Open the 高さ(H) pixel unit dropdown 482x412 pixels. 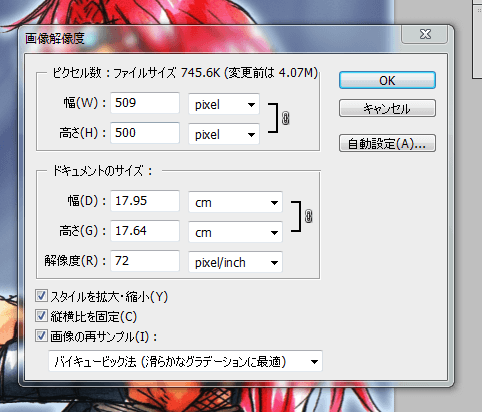(x=224, y=134)
